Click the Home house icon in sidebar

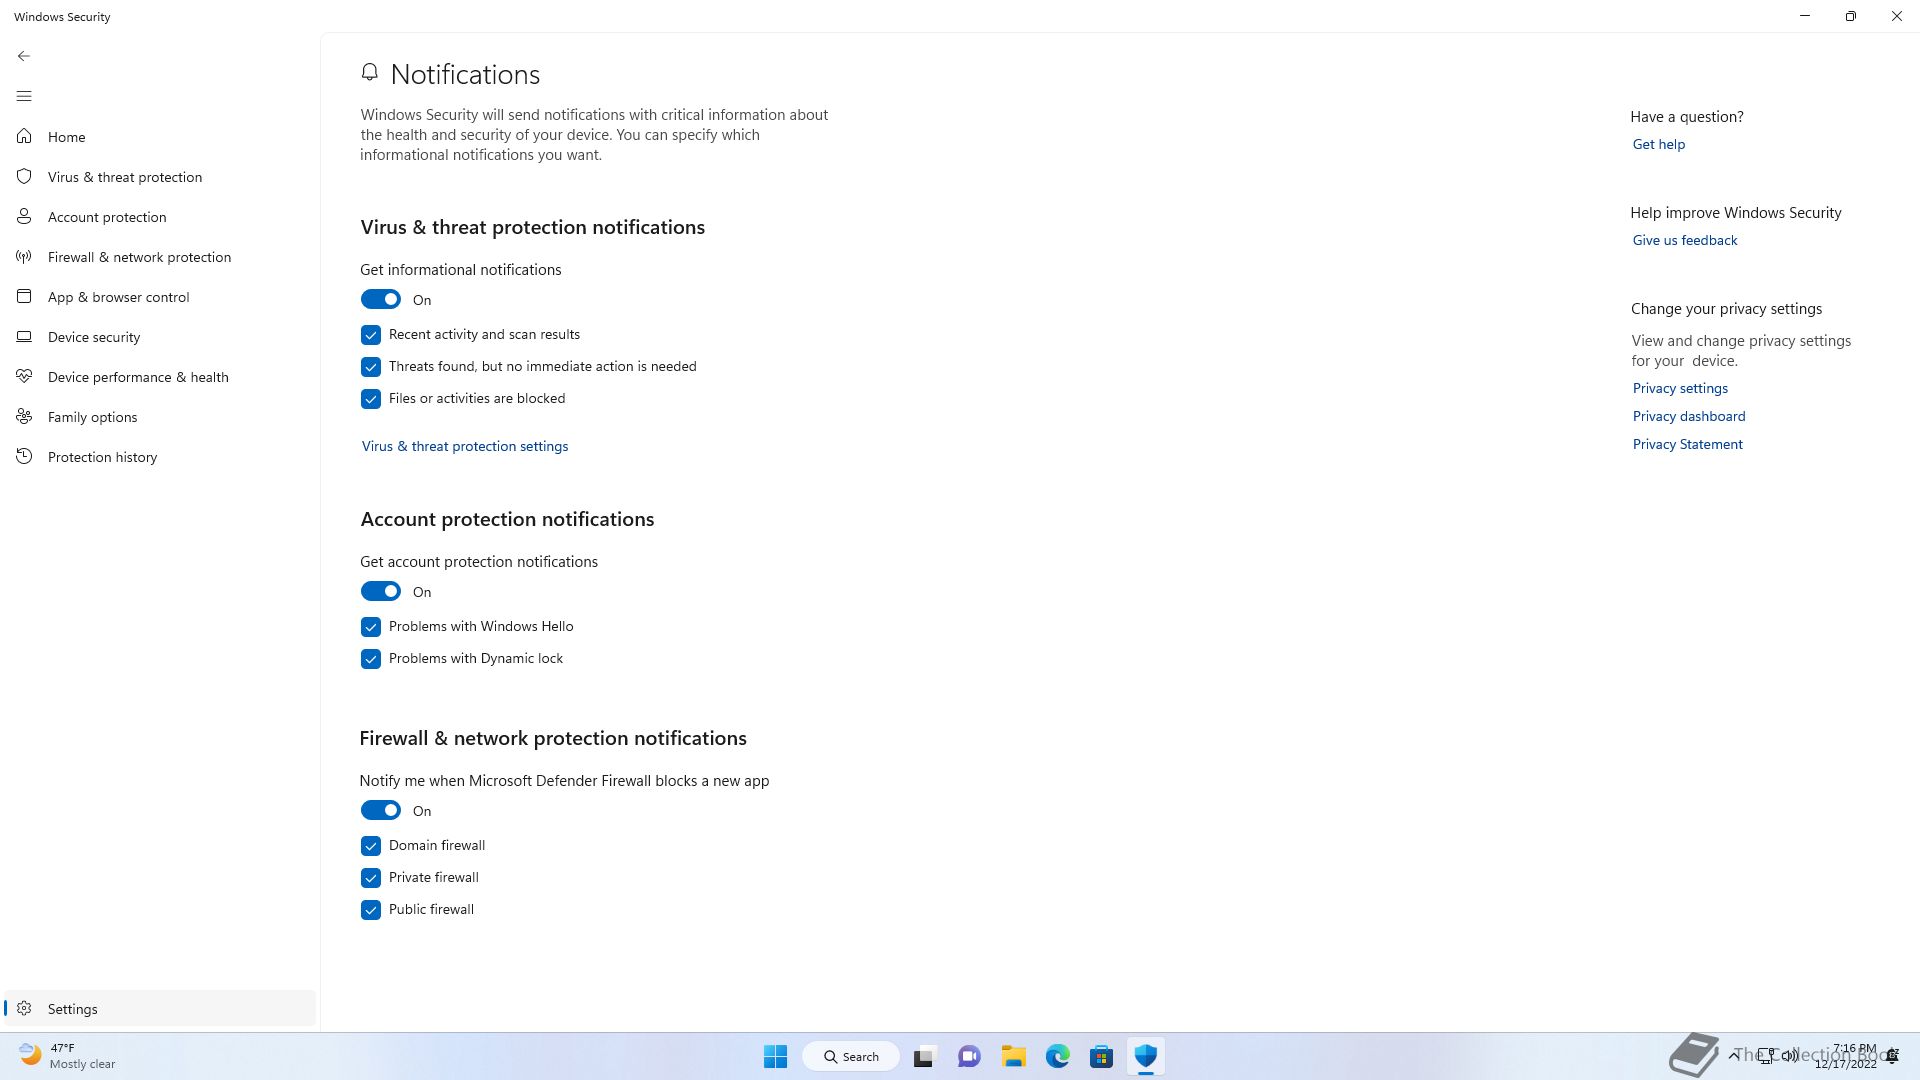coord(24,136)
